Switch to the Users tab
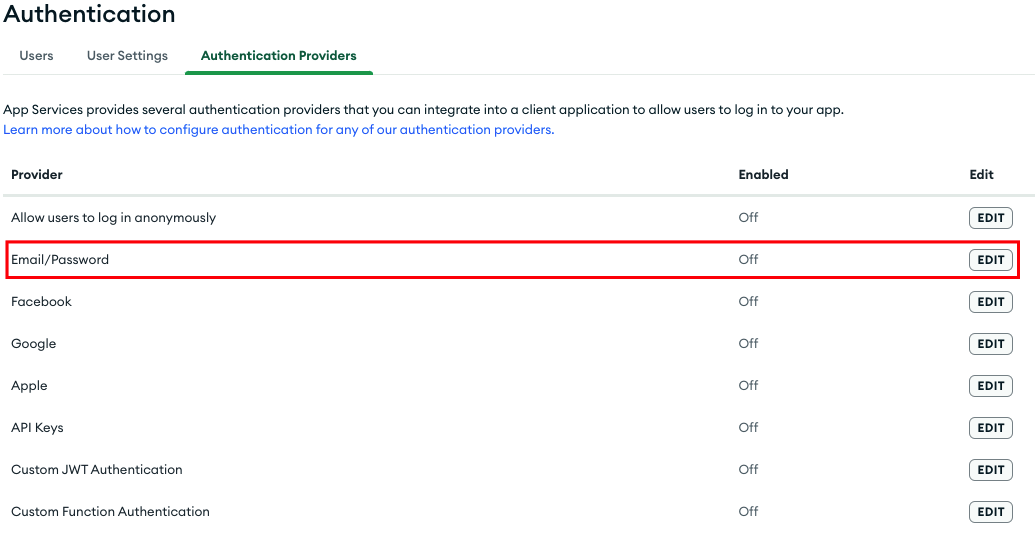This screenshot has width=1035, height=538. click(x=36, y=55)
